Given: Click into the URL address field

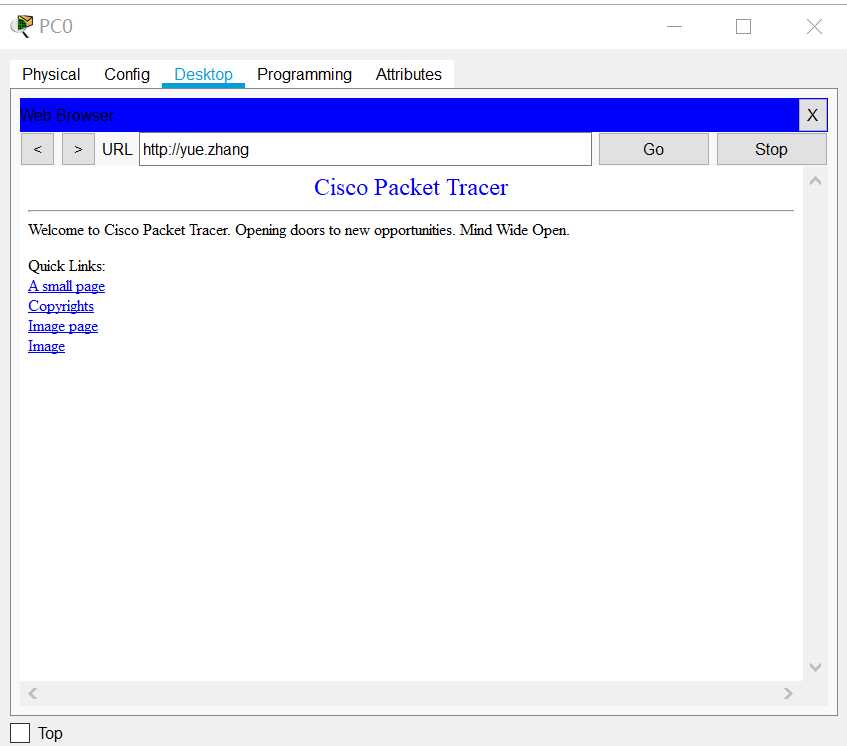Looking at the screenshot, I should 365,149.
